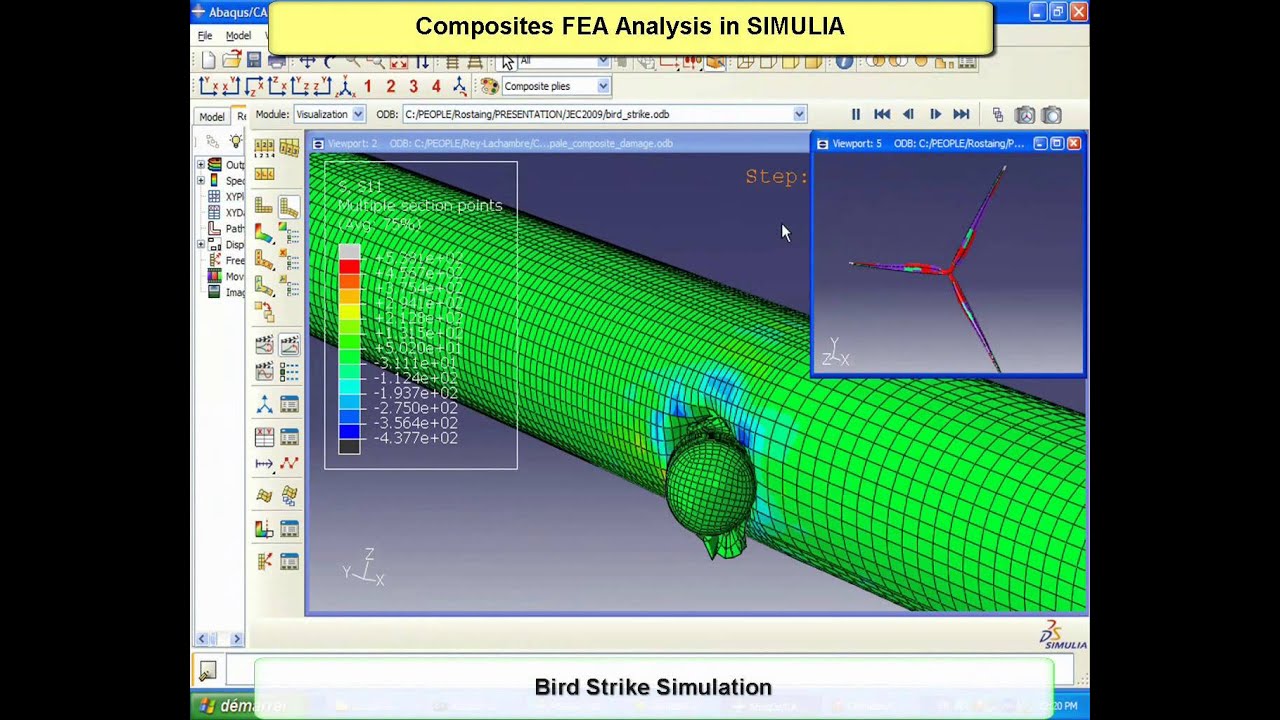
Task: Expand the Spectrums tree node
Action: [x=200, y=181]
